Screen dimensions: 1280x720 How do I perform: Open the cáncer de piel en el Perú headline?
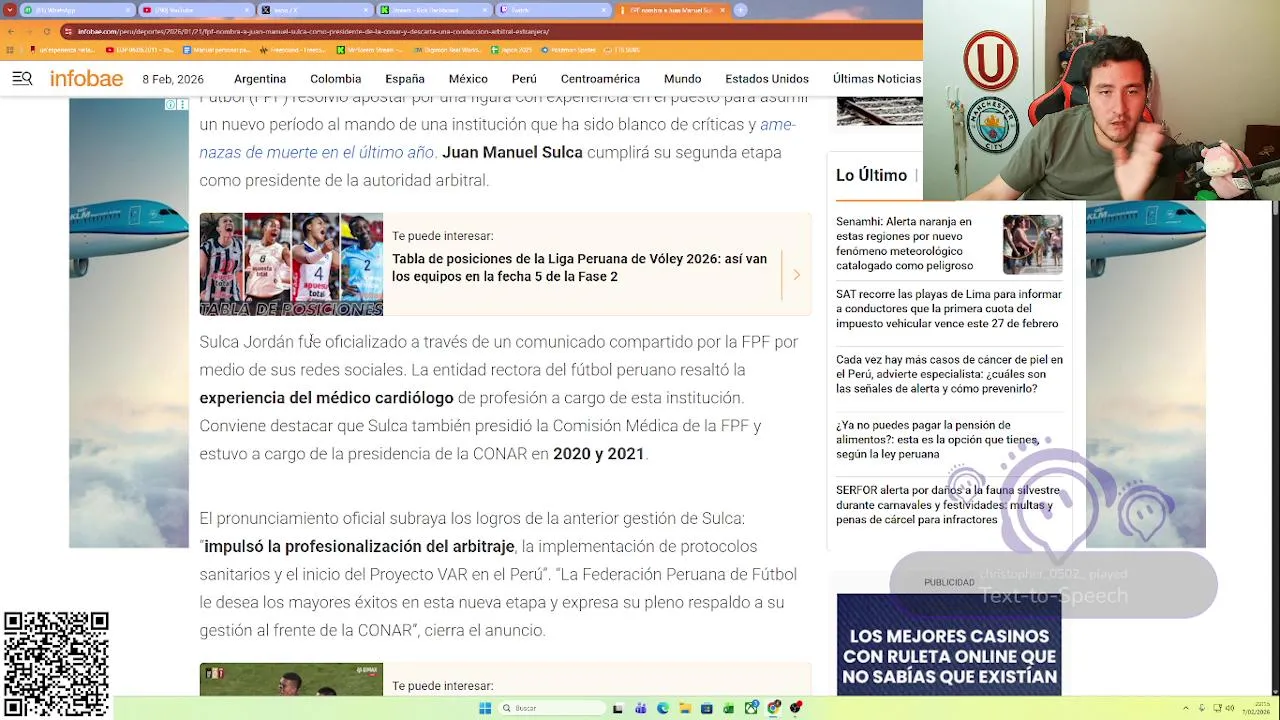(949, 374)
